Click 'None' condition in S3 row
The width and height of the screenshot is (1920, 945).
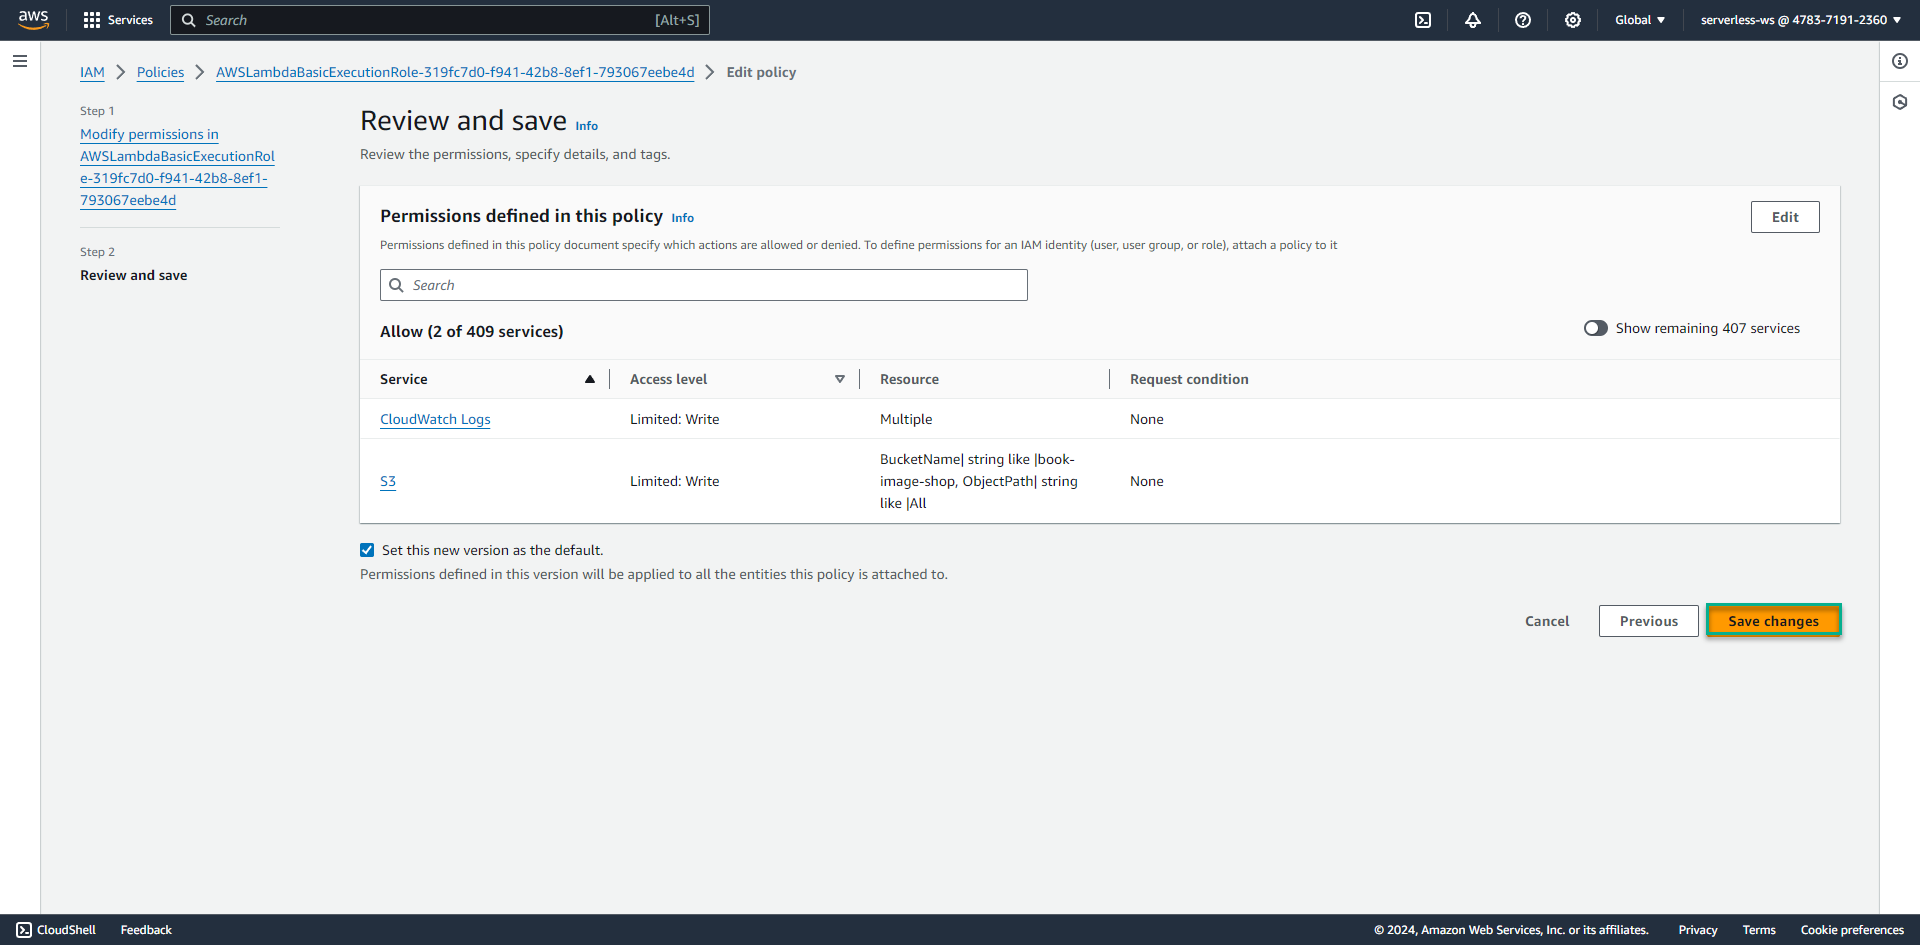click(x=1147, y=481)
